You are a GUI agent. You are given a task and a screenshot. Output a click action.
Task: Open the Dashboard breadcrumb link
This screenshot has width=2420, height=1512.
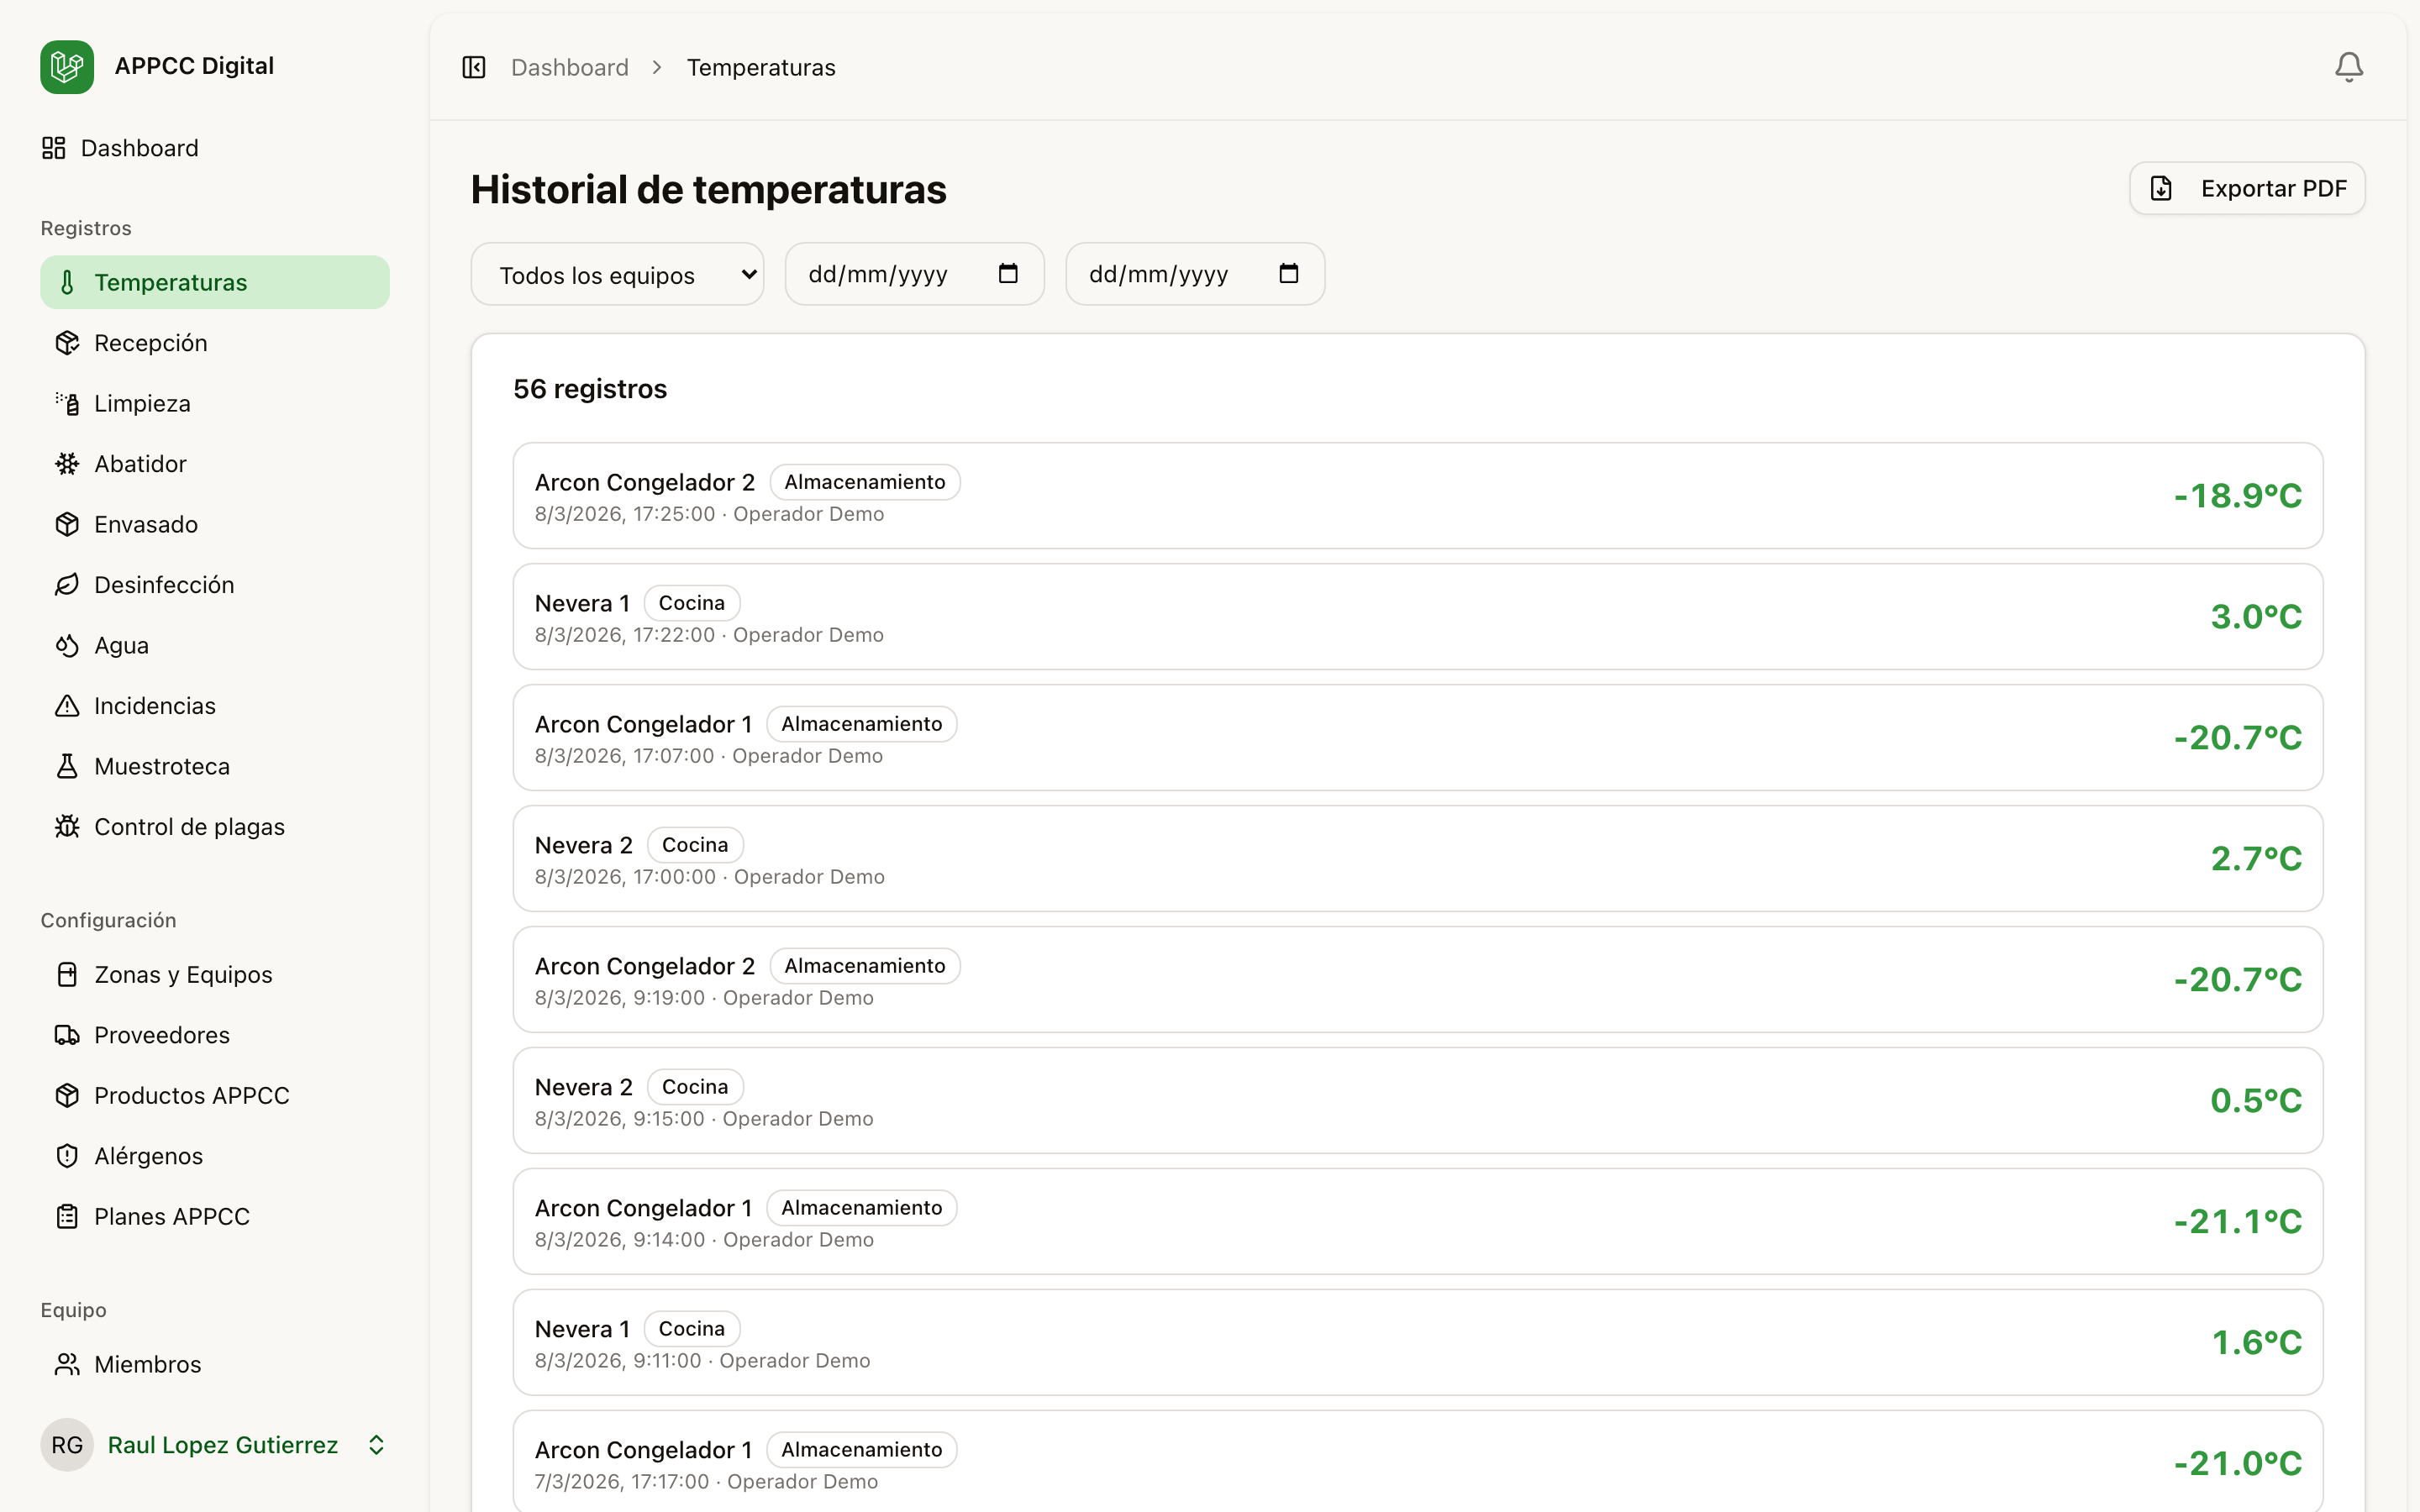point(570,66)
